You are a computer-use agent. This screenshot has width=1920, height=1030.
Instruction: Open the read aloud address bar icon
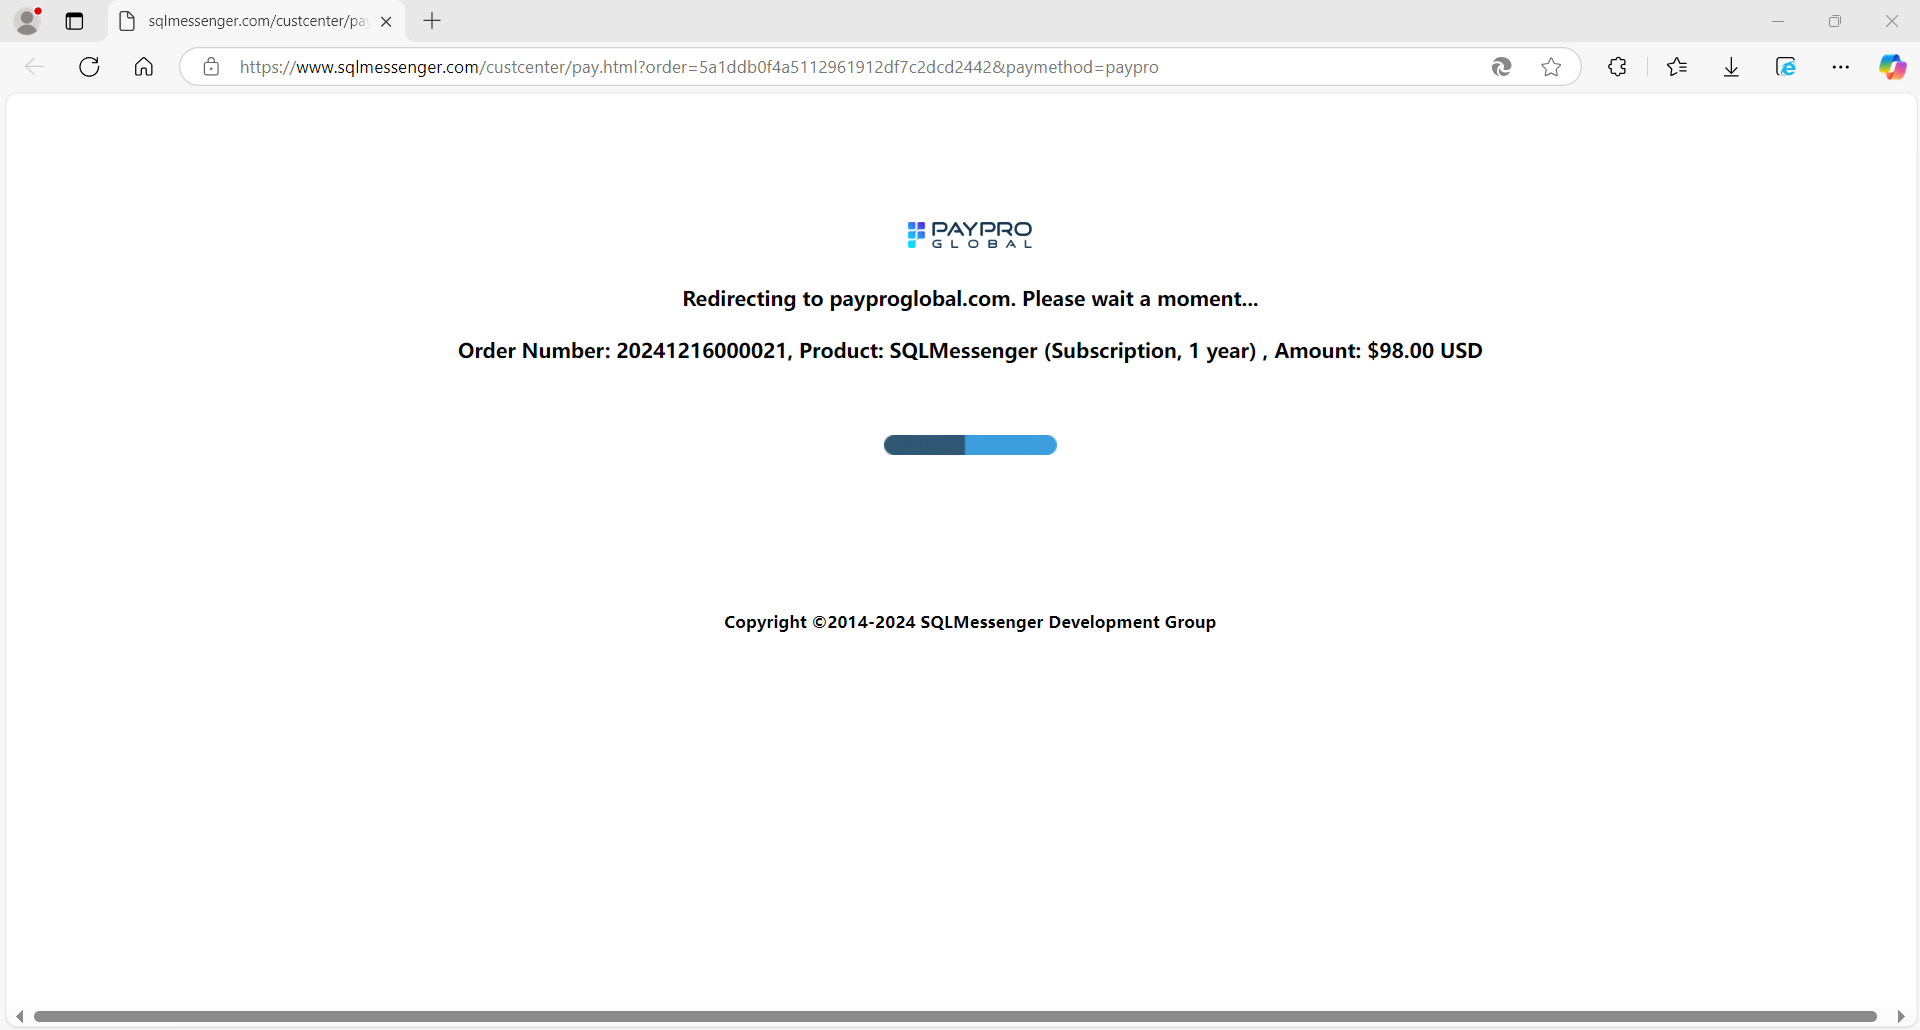click(x=1501, y=67)
